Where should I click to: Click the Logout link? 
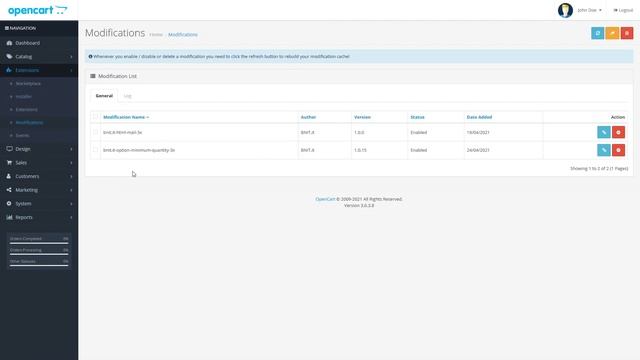tap(623, 10)
